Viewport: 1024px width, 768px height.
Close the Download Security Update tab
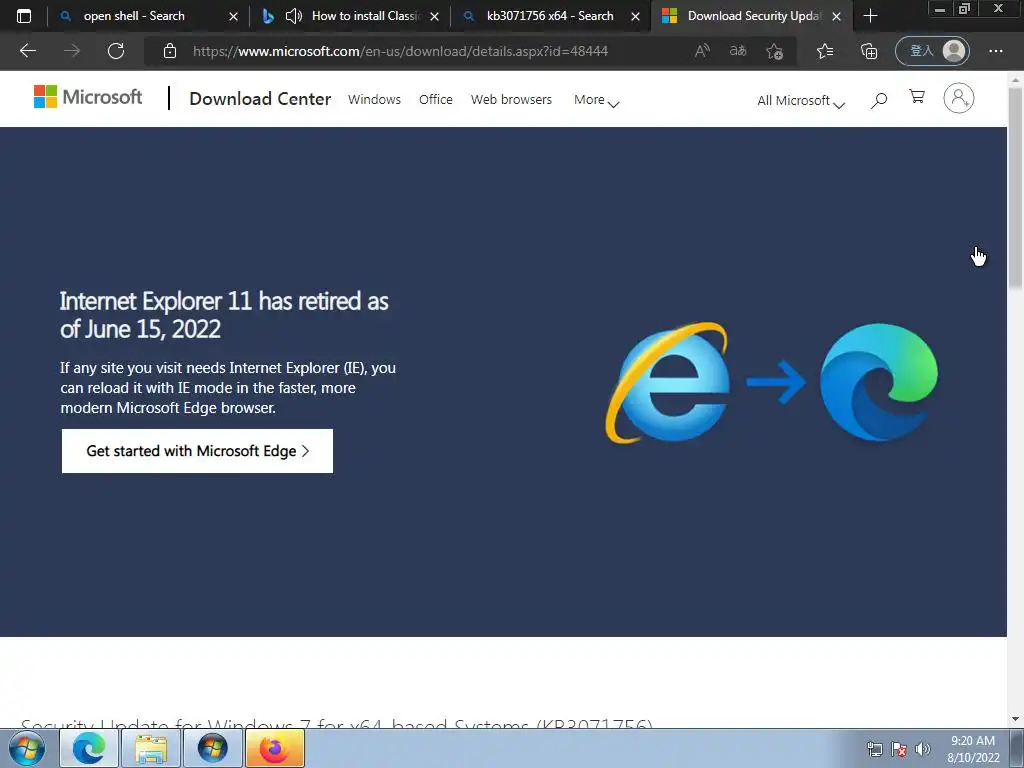[x=837, y=16]
